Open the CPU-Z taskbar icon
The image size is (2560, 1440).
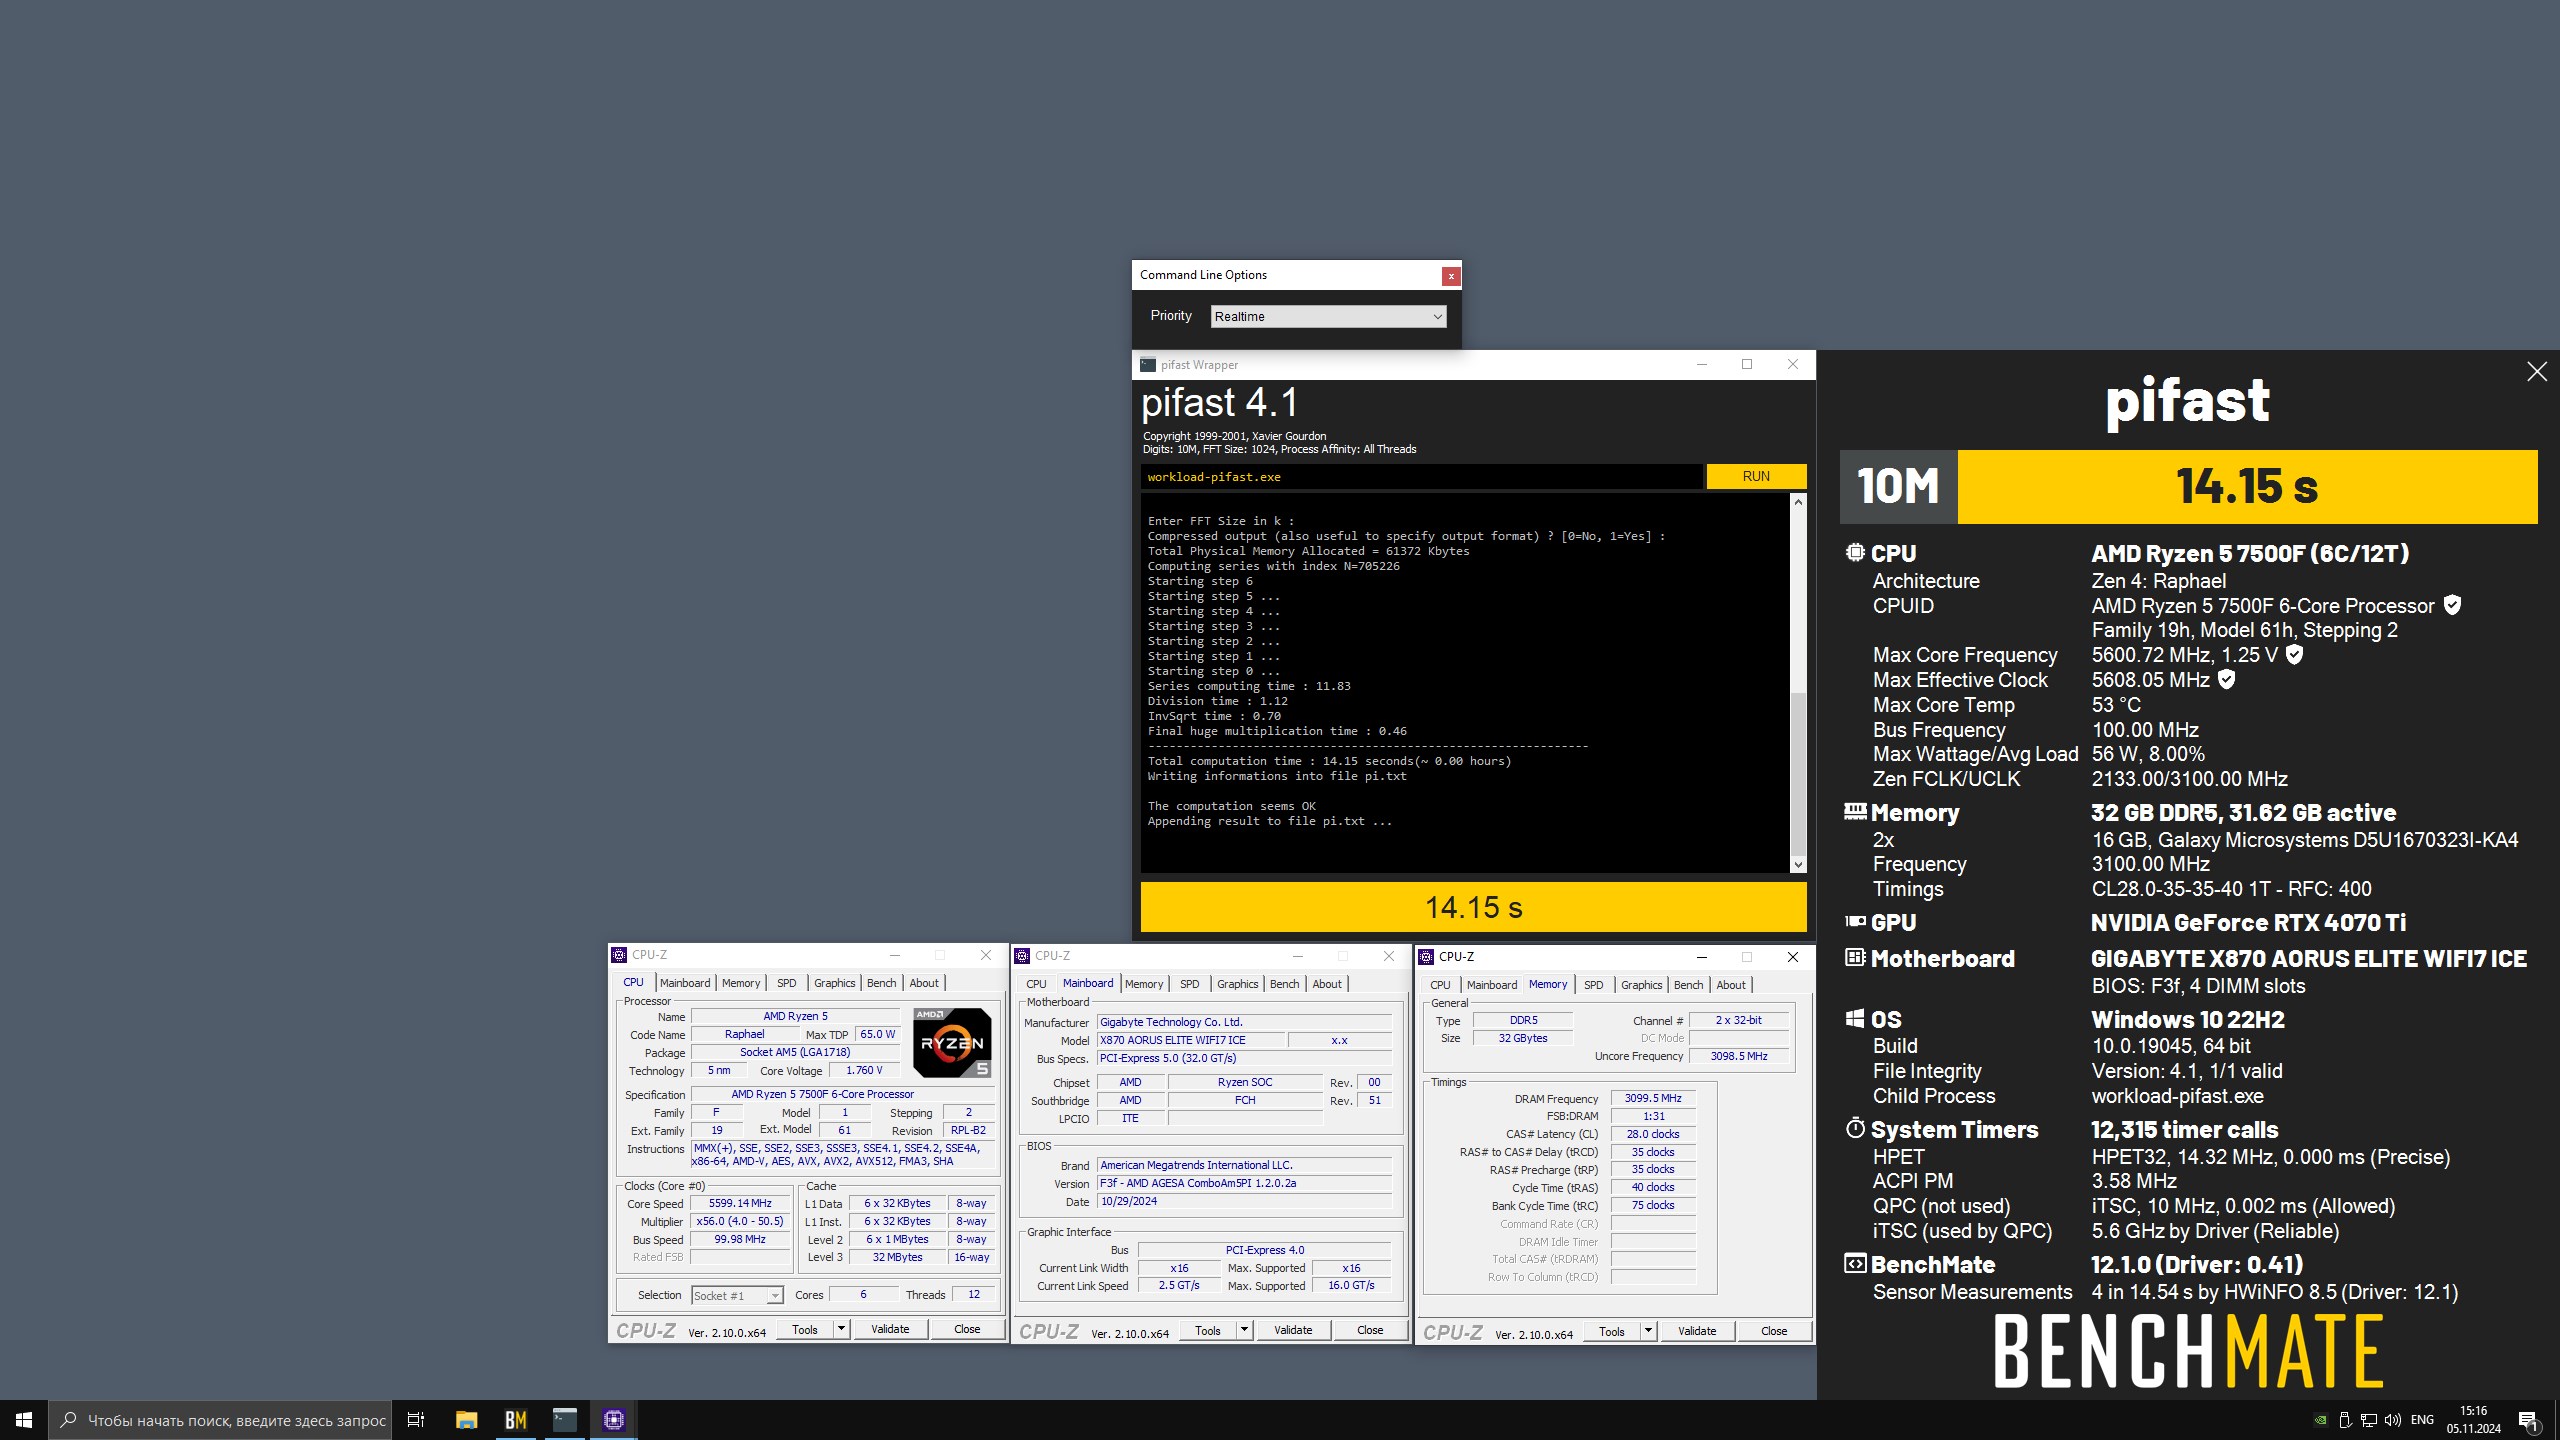click(613, 1420)
